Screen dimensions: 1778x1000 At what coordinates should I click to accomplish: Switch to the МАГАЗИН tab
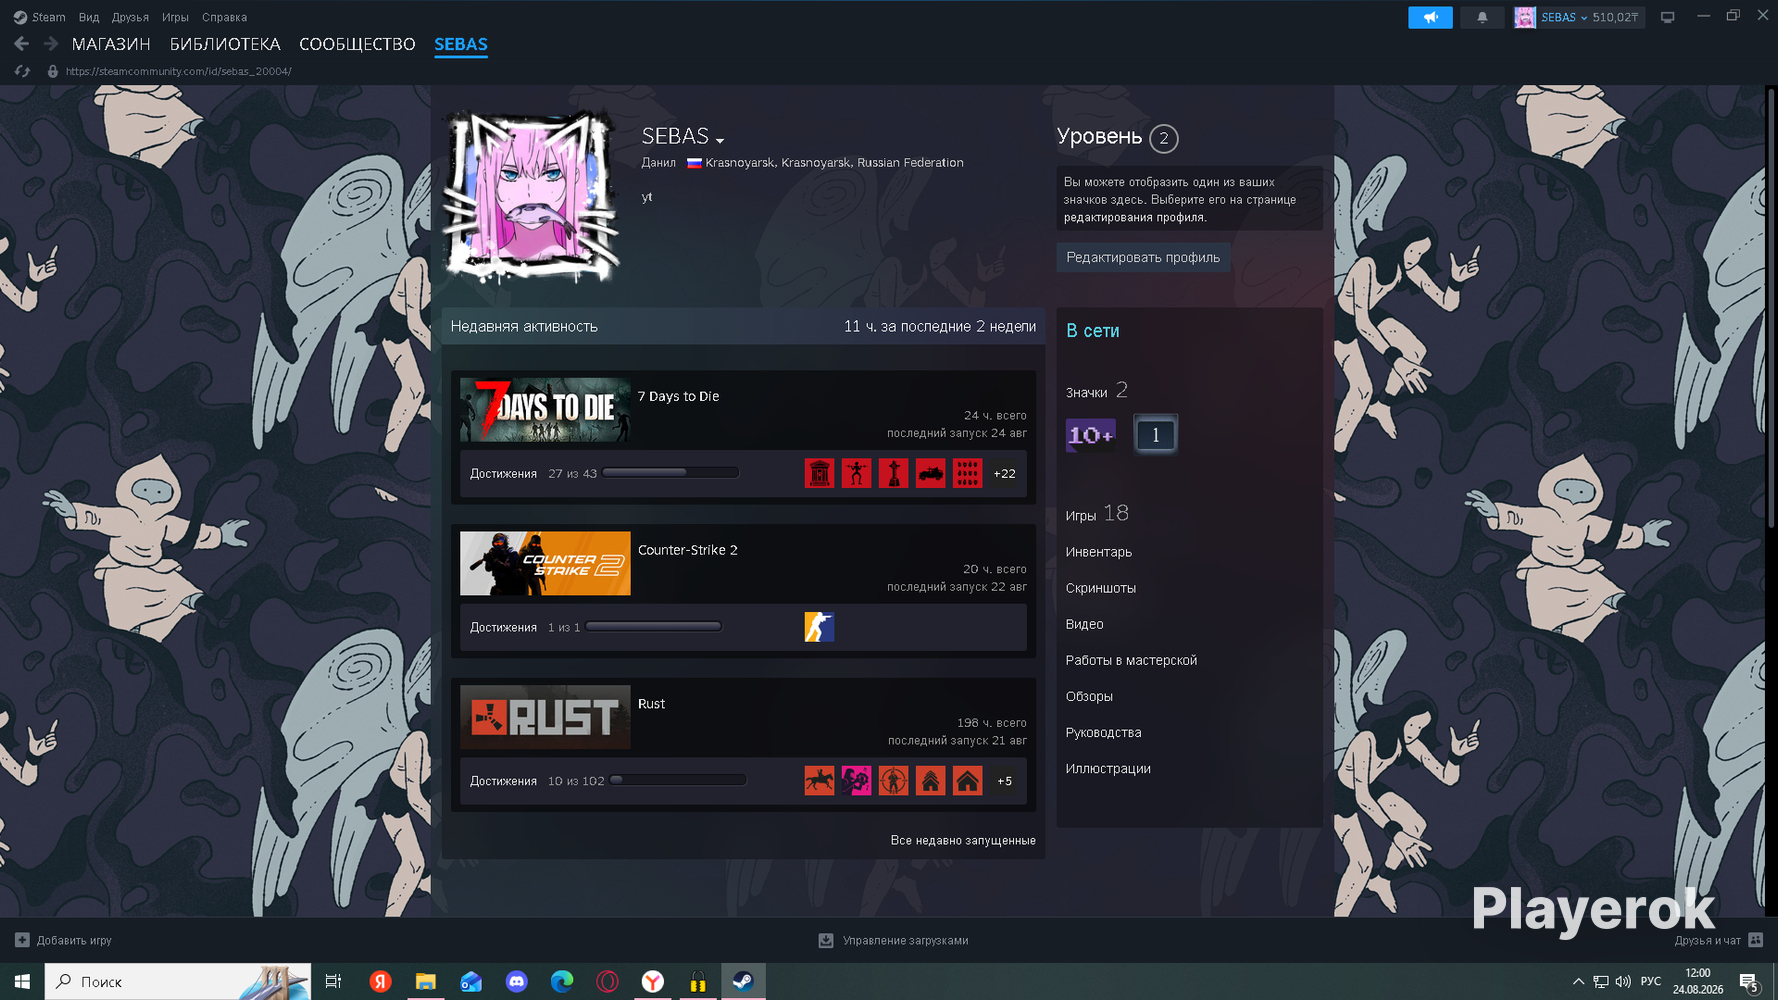tap(111, 44)
